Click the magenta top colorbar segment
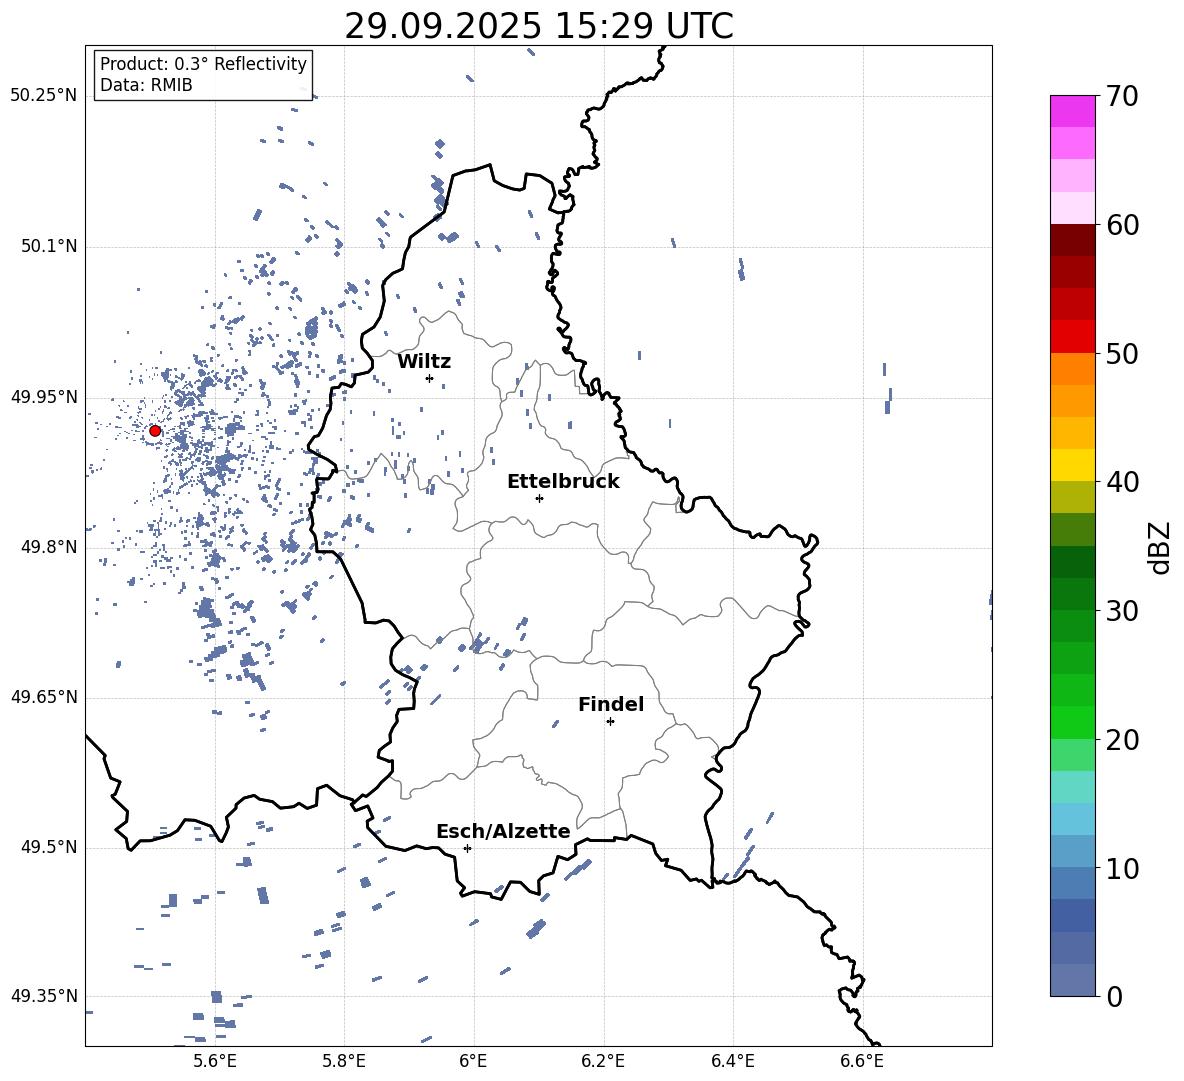The image size is (1184, 1081). [x=1072, y=111]
